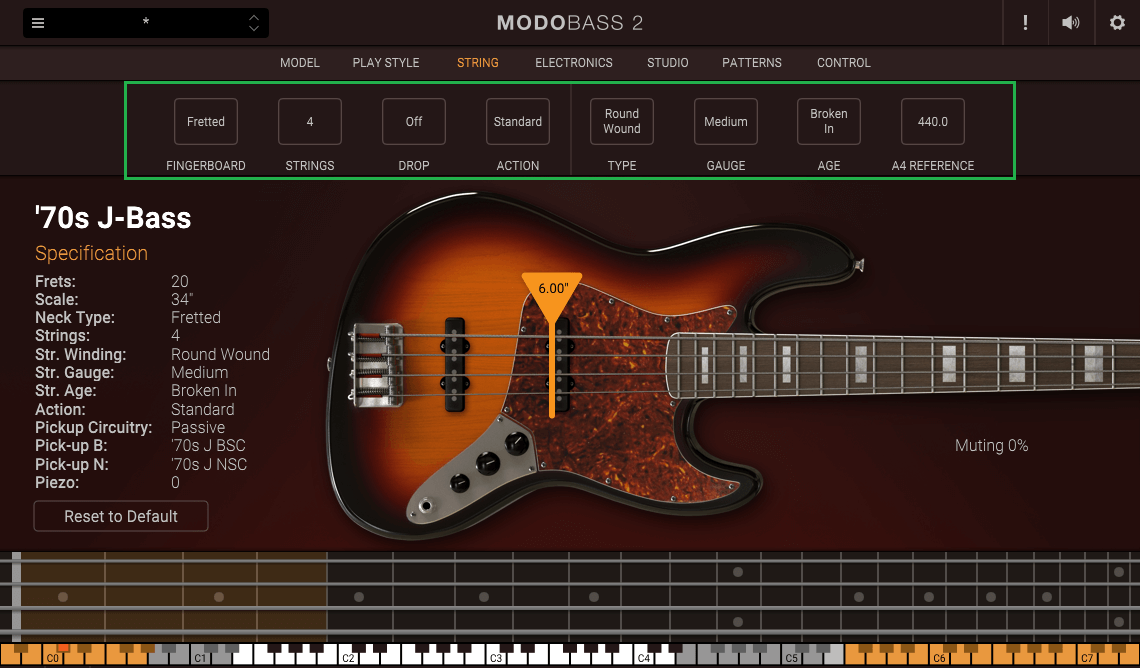The height and width of the screenshot is (668, 1140).
Task: Change the number of strings box showing 4
Action: pyautogui.click(x=310, y=121)
